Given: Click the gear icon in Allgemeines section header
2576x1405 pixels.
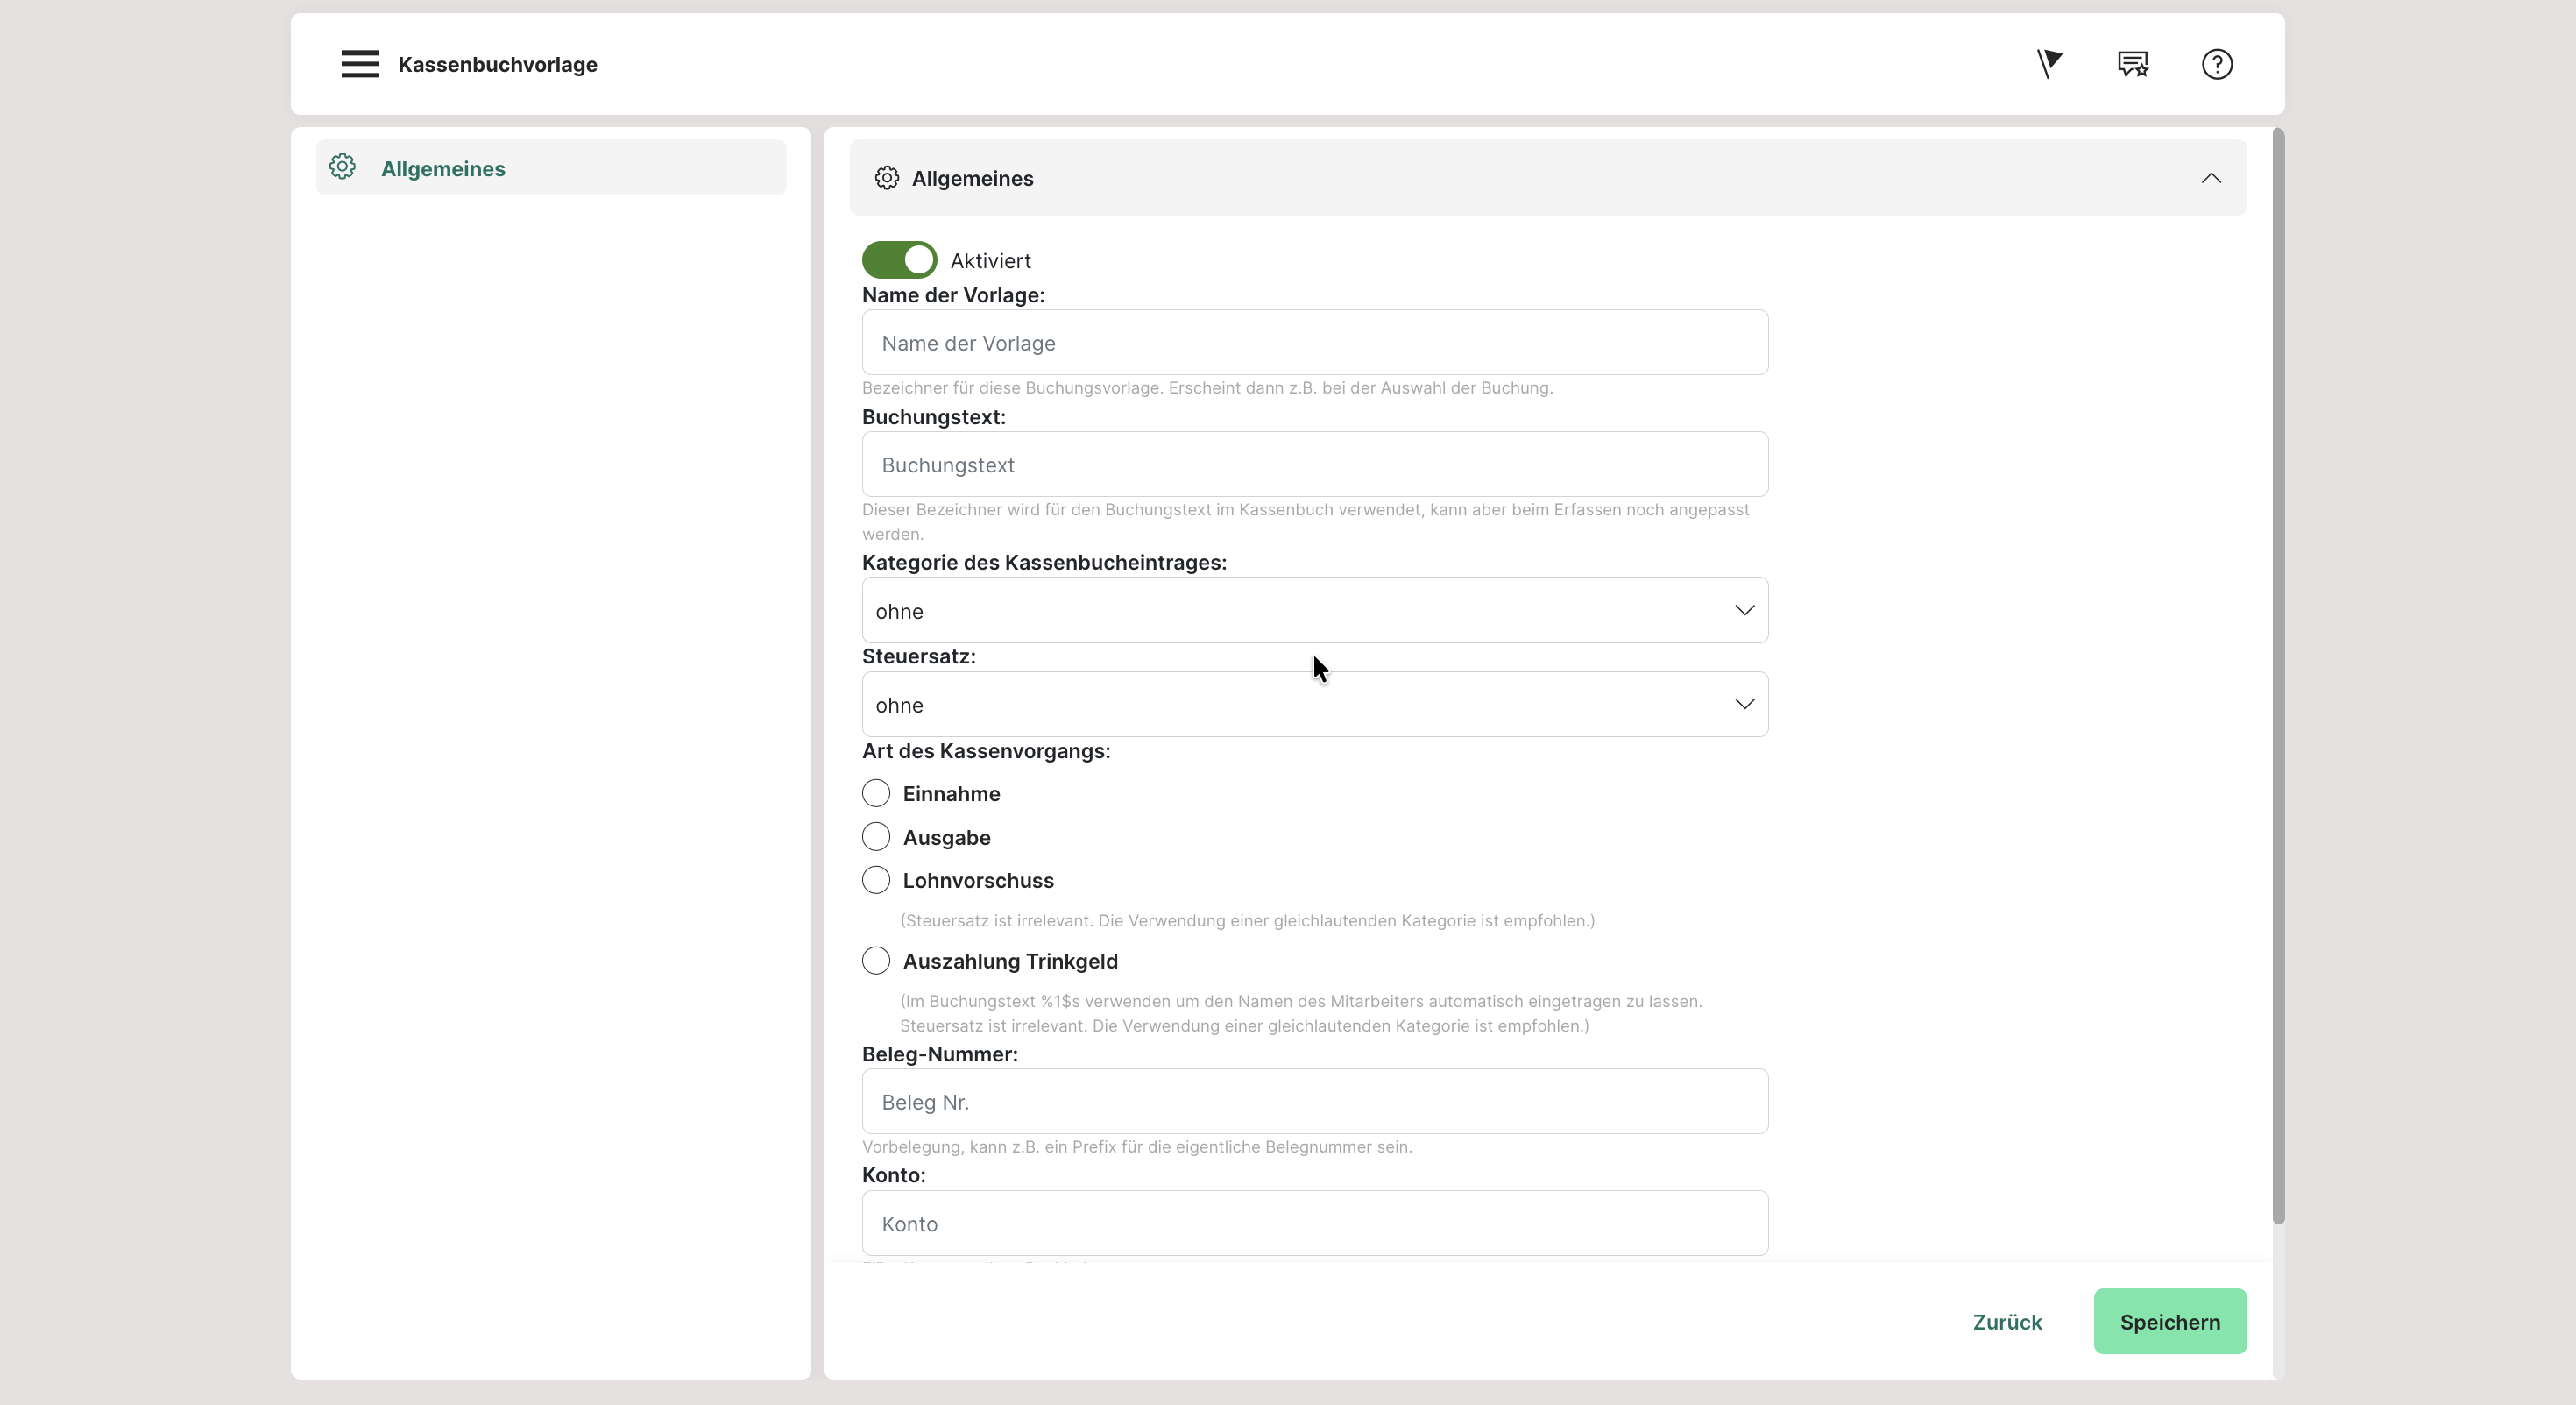Looking at the screenshot, I should click(886, 178).
